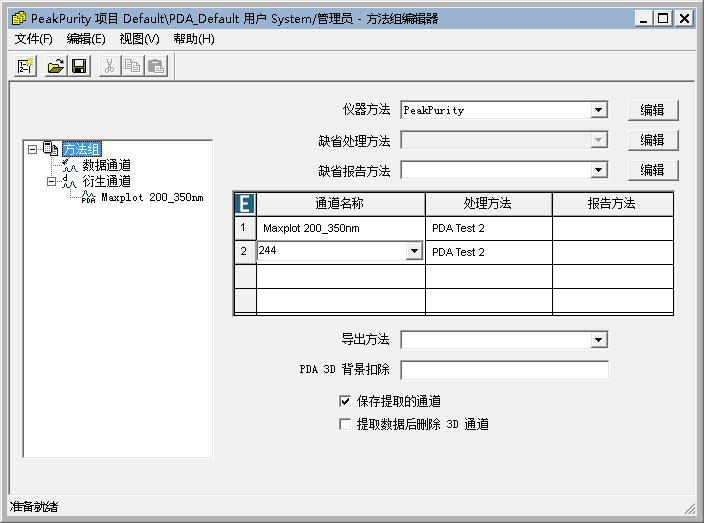
Task: Open the 仪器方法 PeakPurity dropdown
Action: 598,110
